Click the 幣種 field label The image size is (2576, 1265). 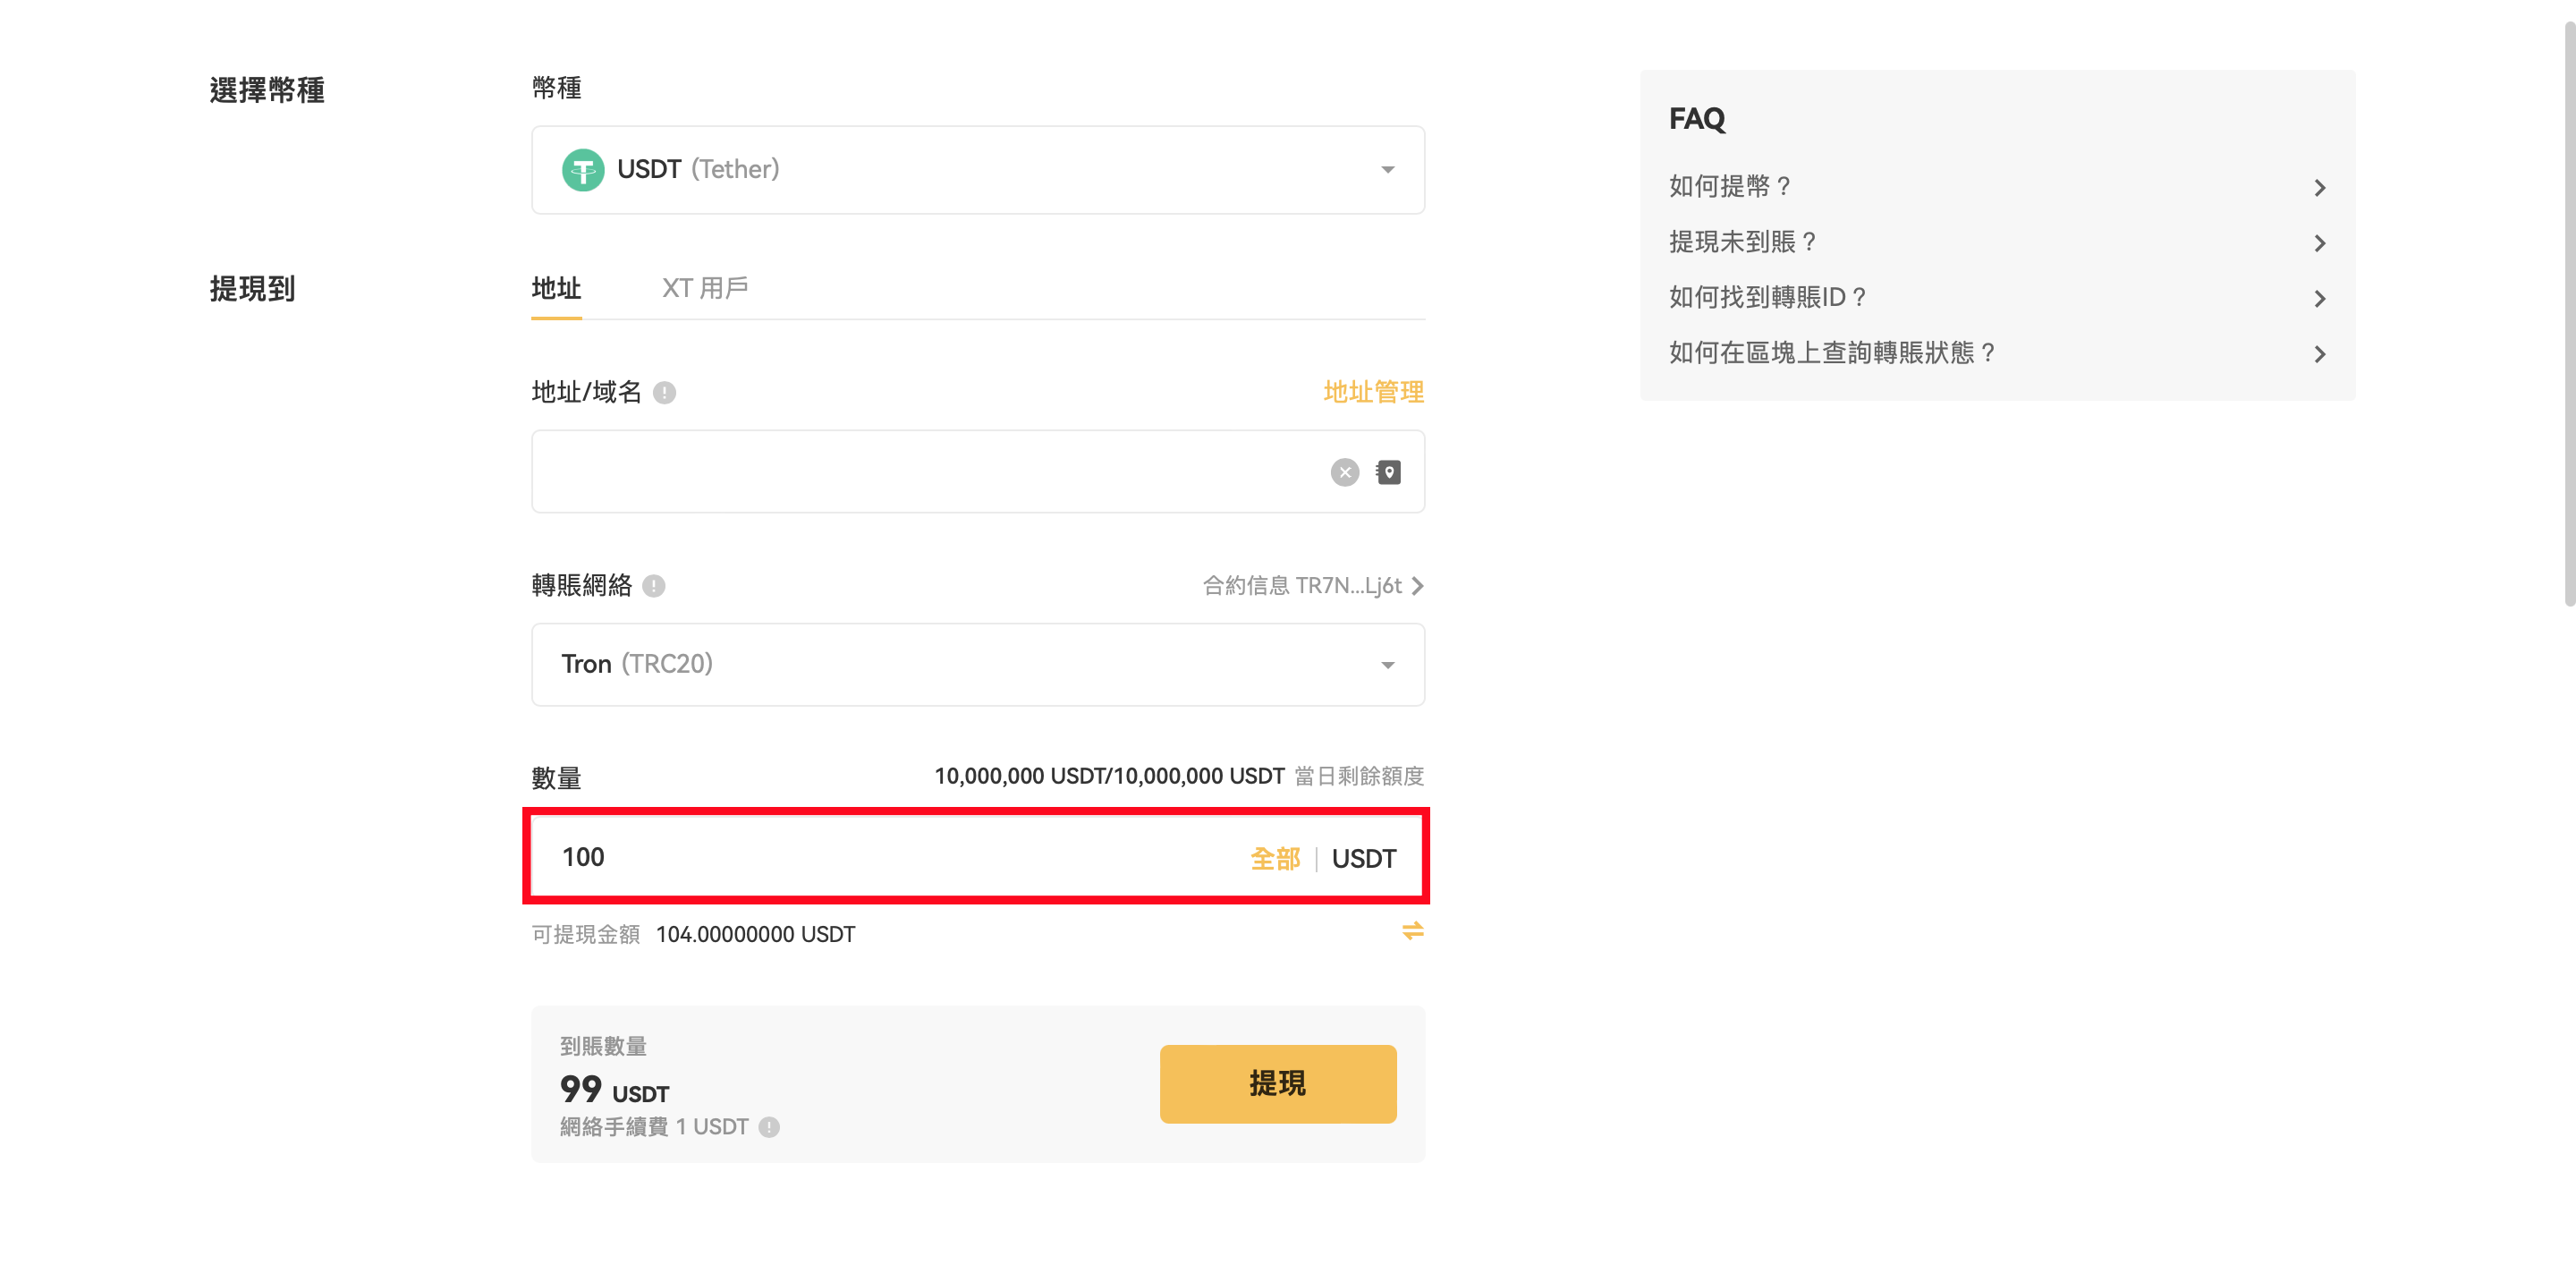pos(556,88)
